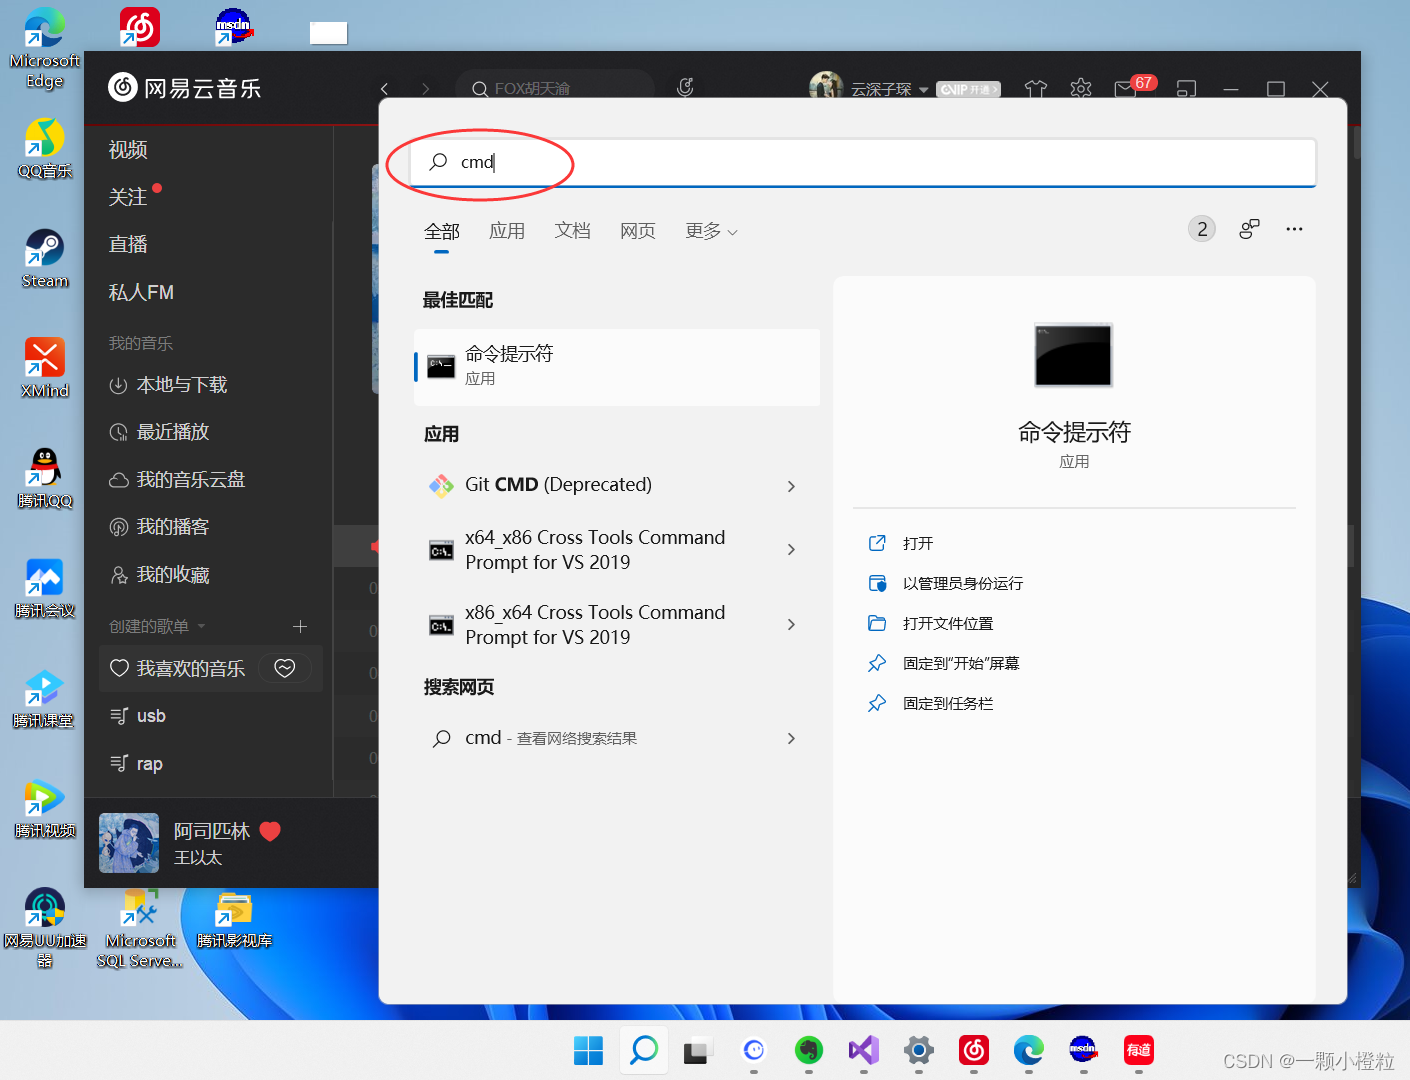This screenshot has height=1080, width=1410.
Task: Open Microsoft Edge desktop shortcut
Action: (44, 48)
